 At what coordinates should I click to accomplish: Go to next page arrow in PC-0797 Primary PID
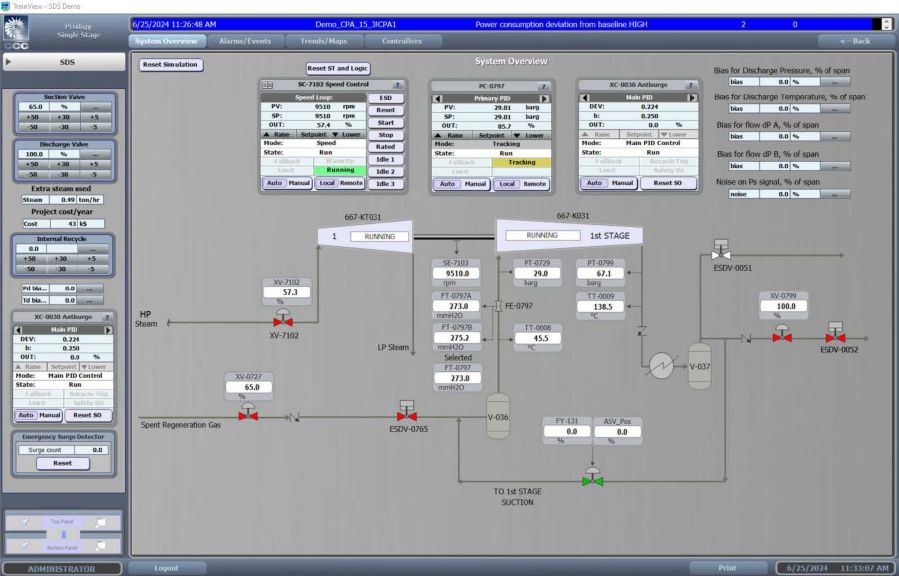coord(544,99)
